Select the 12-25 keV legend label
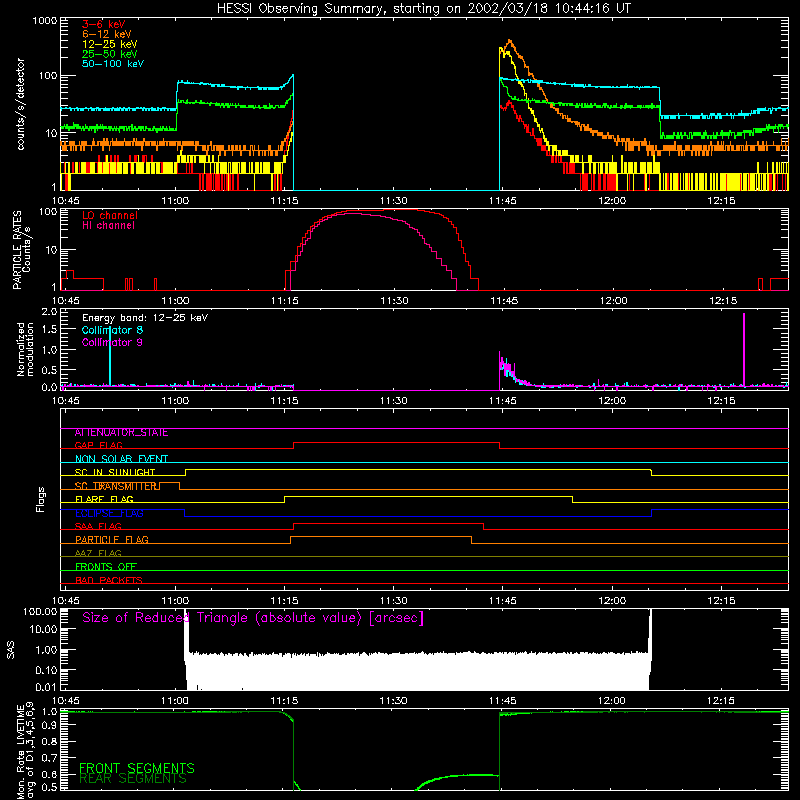 (x=110, y=44)
